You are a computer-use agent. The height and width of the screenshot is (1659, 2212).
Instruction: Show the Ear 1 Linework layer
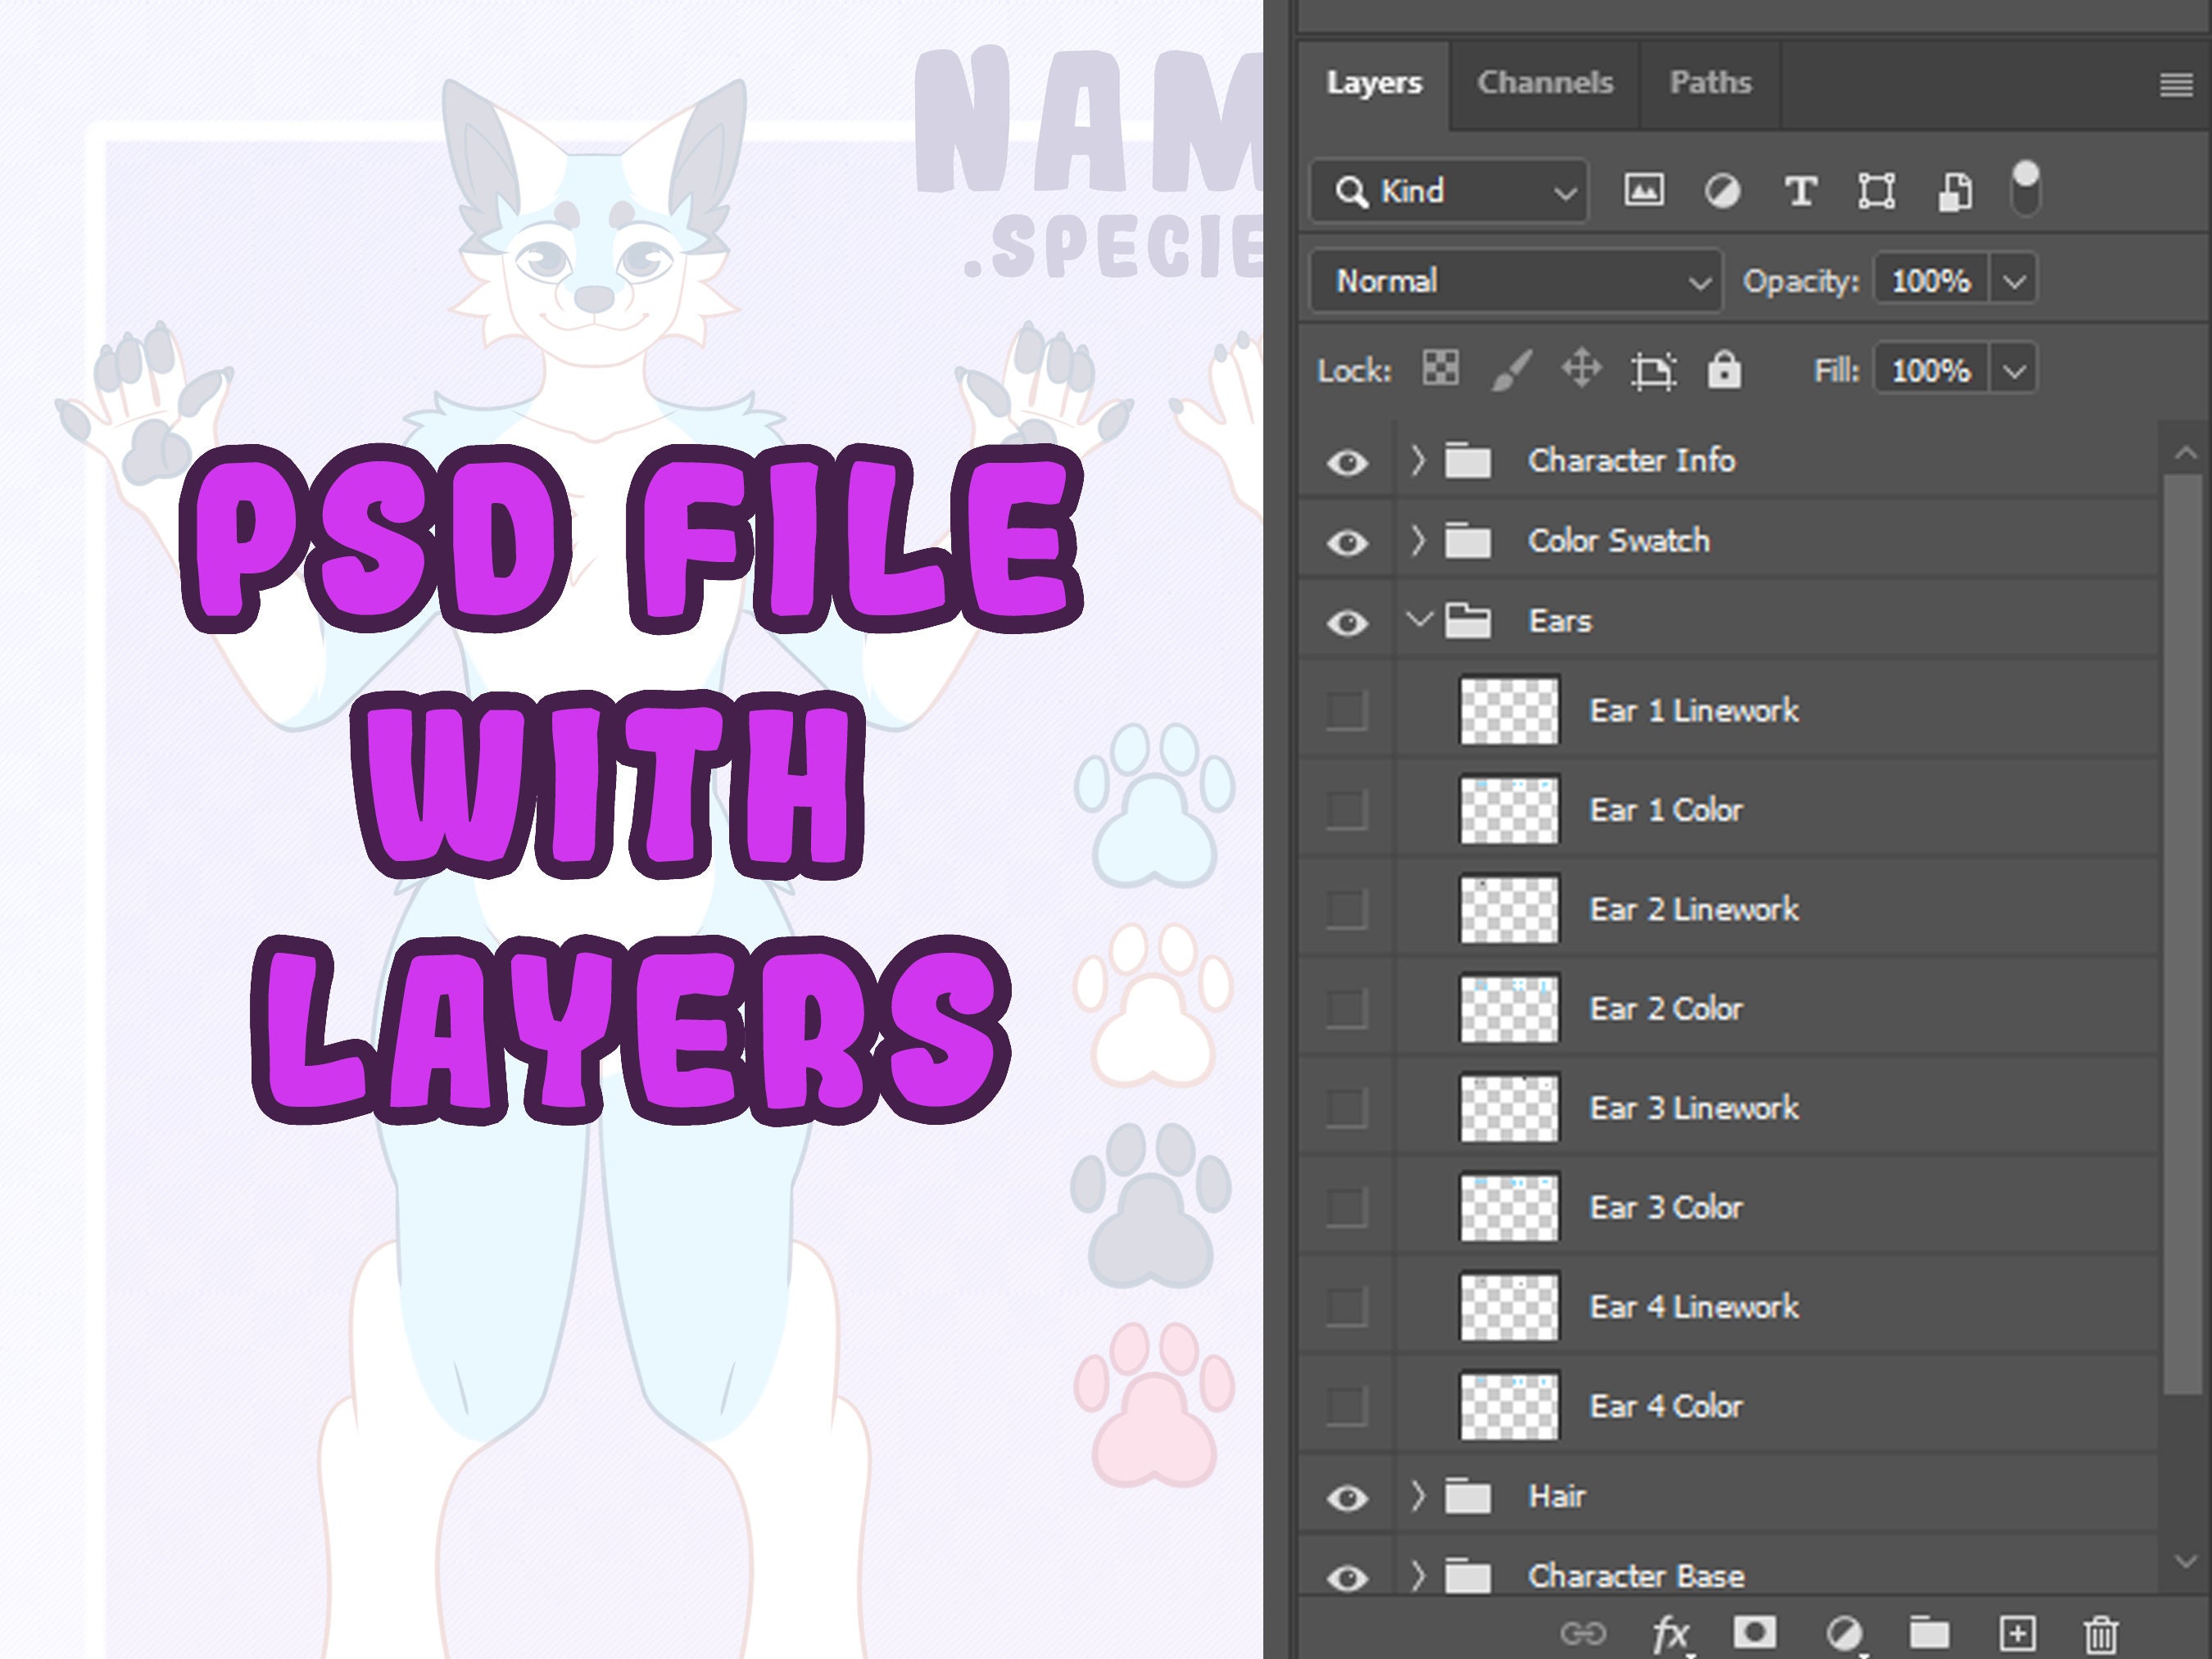click(x=1346, y=710)
